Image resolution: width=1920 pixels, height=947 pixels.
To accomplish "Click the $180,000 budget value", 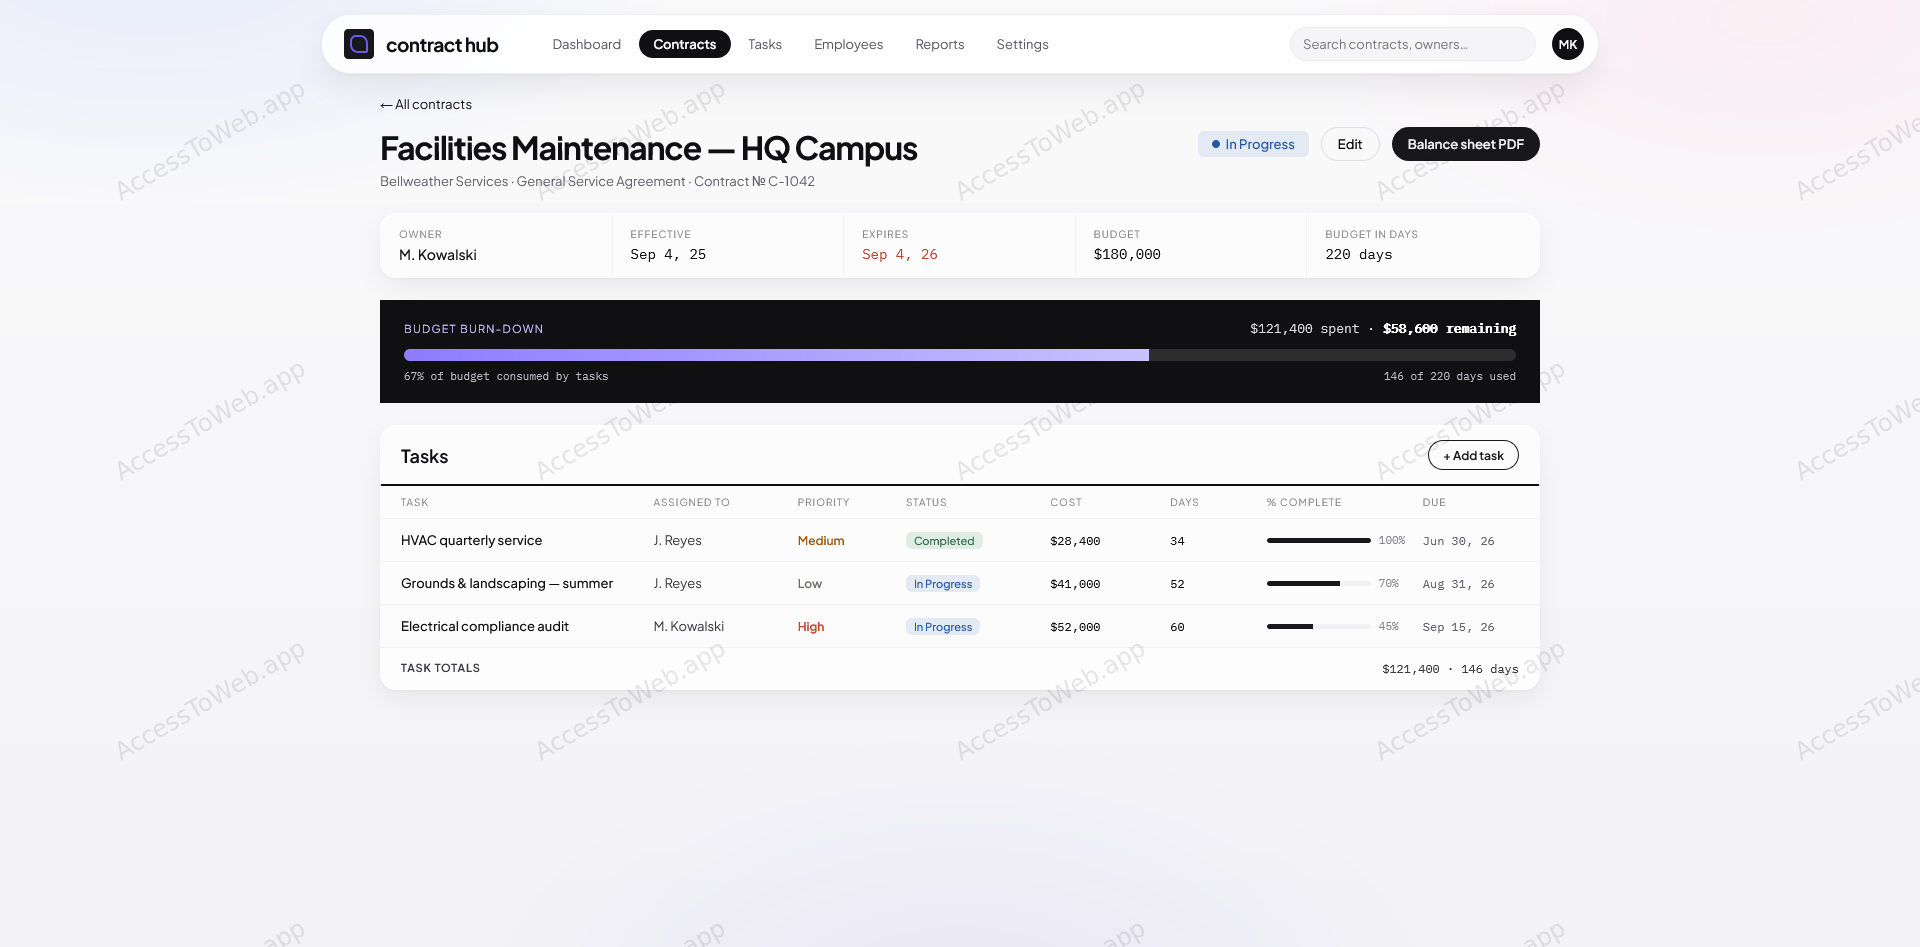I will [x=1127, y=254].
